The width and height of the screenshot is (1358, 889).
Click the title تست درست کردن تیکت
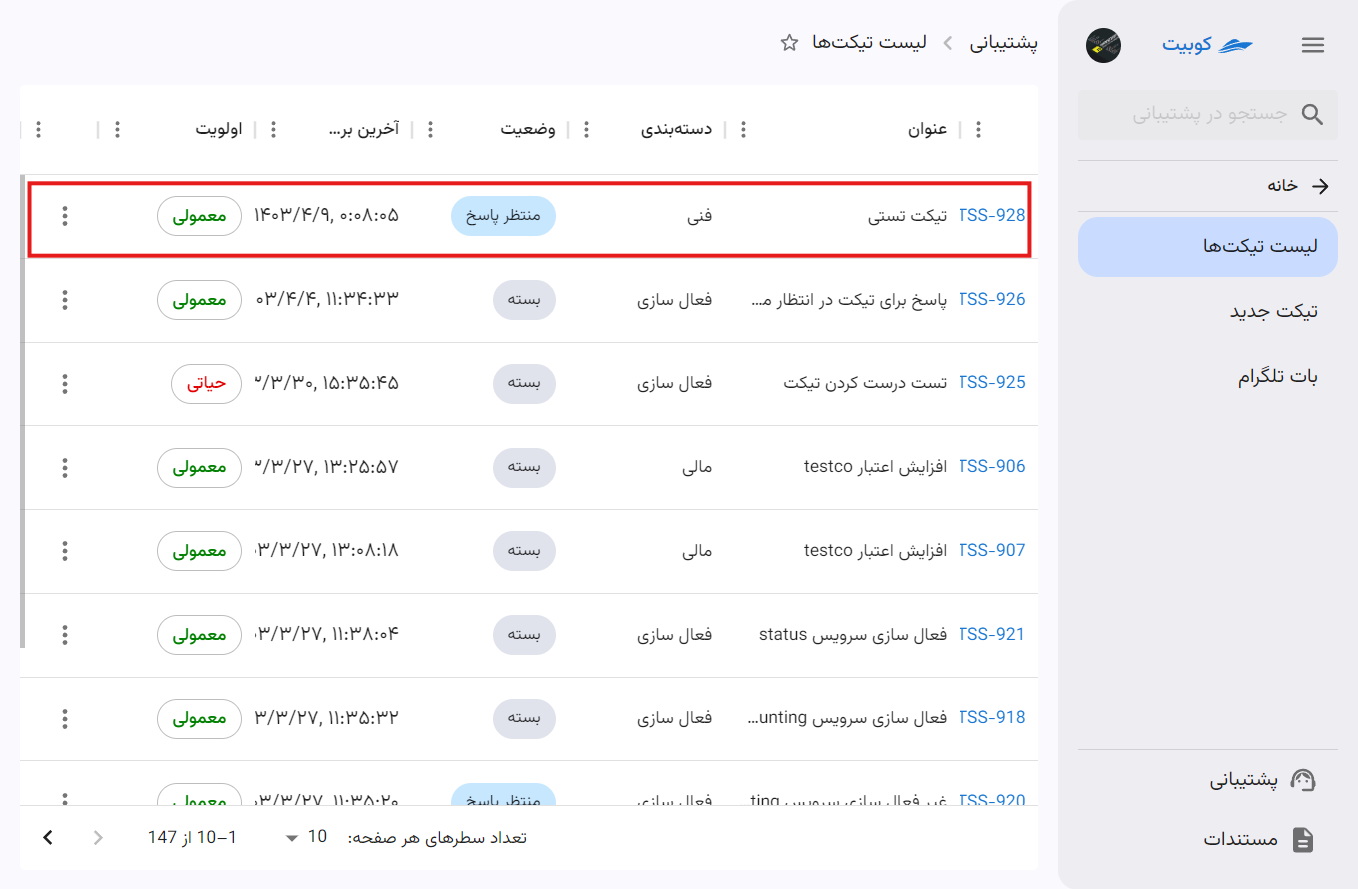866,383
